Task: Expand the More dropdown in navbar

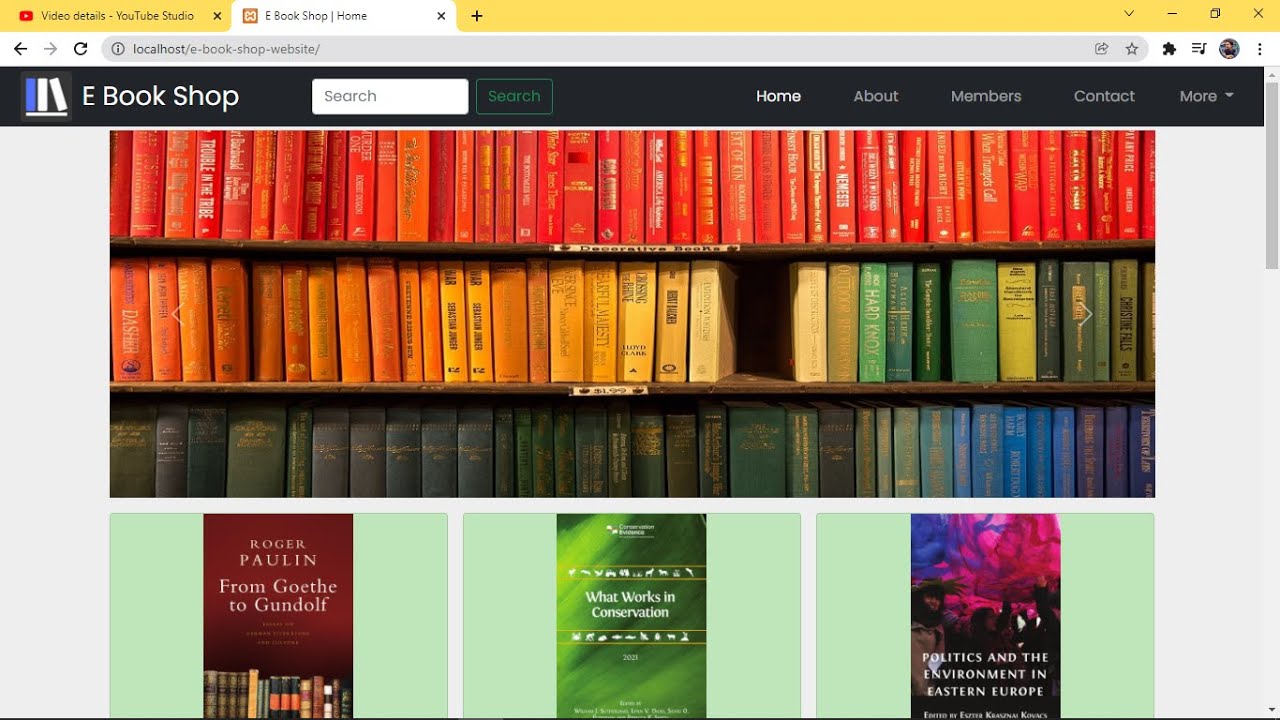Action: tap(1206, 96)
